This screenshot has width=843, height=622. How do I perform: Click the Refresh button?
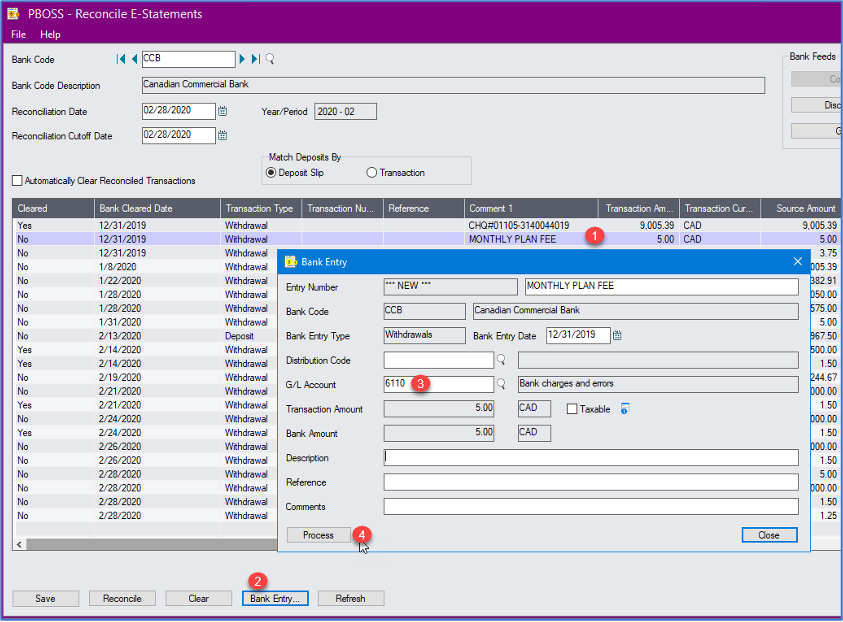pos(351,598)
